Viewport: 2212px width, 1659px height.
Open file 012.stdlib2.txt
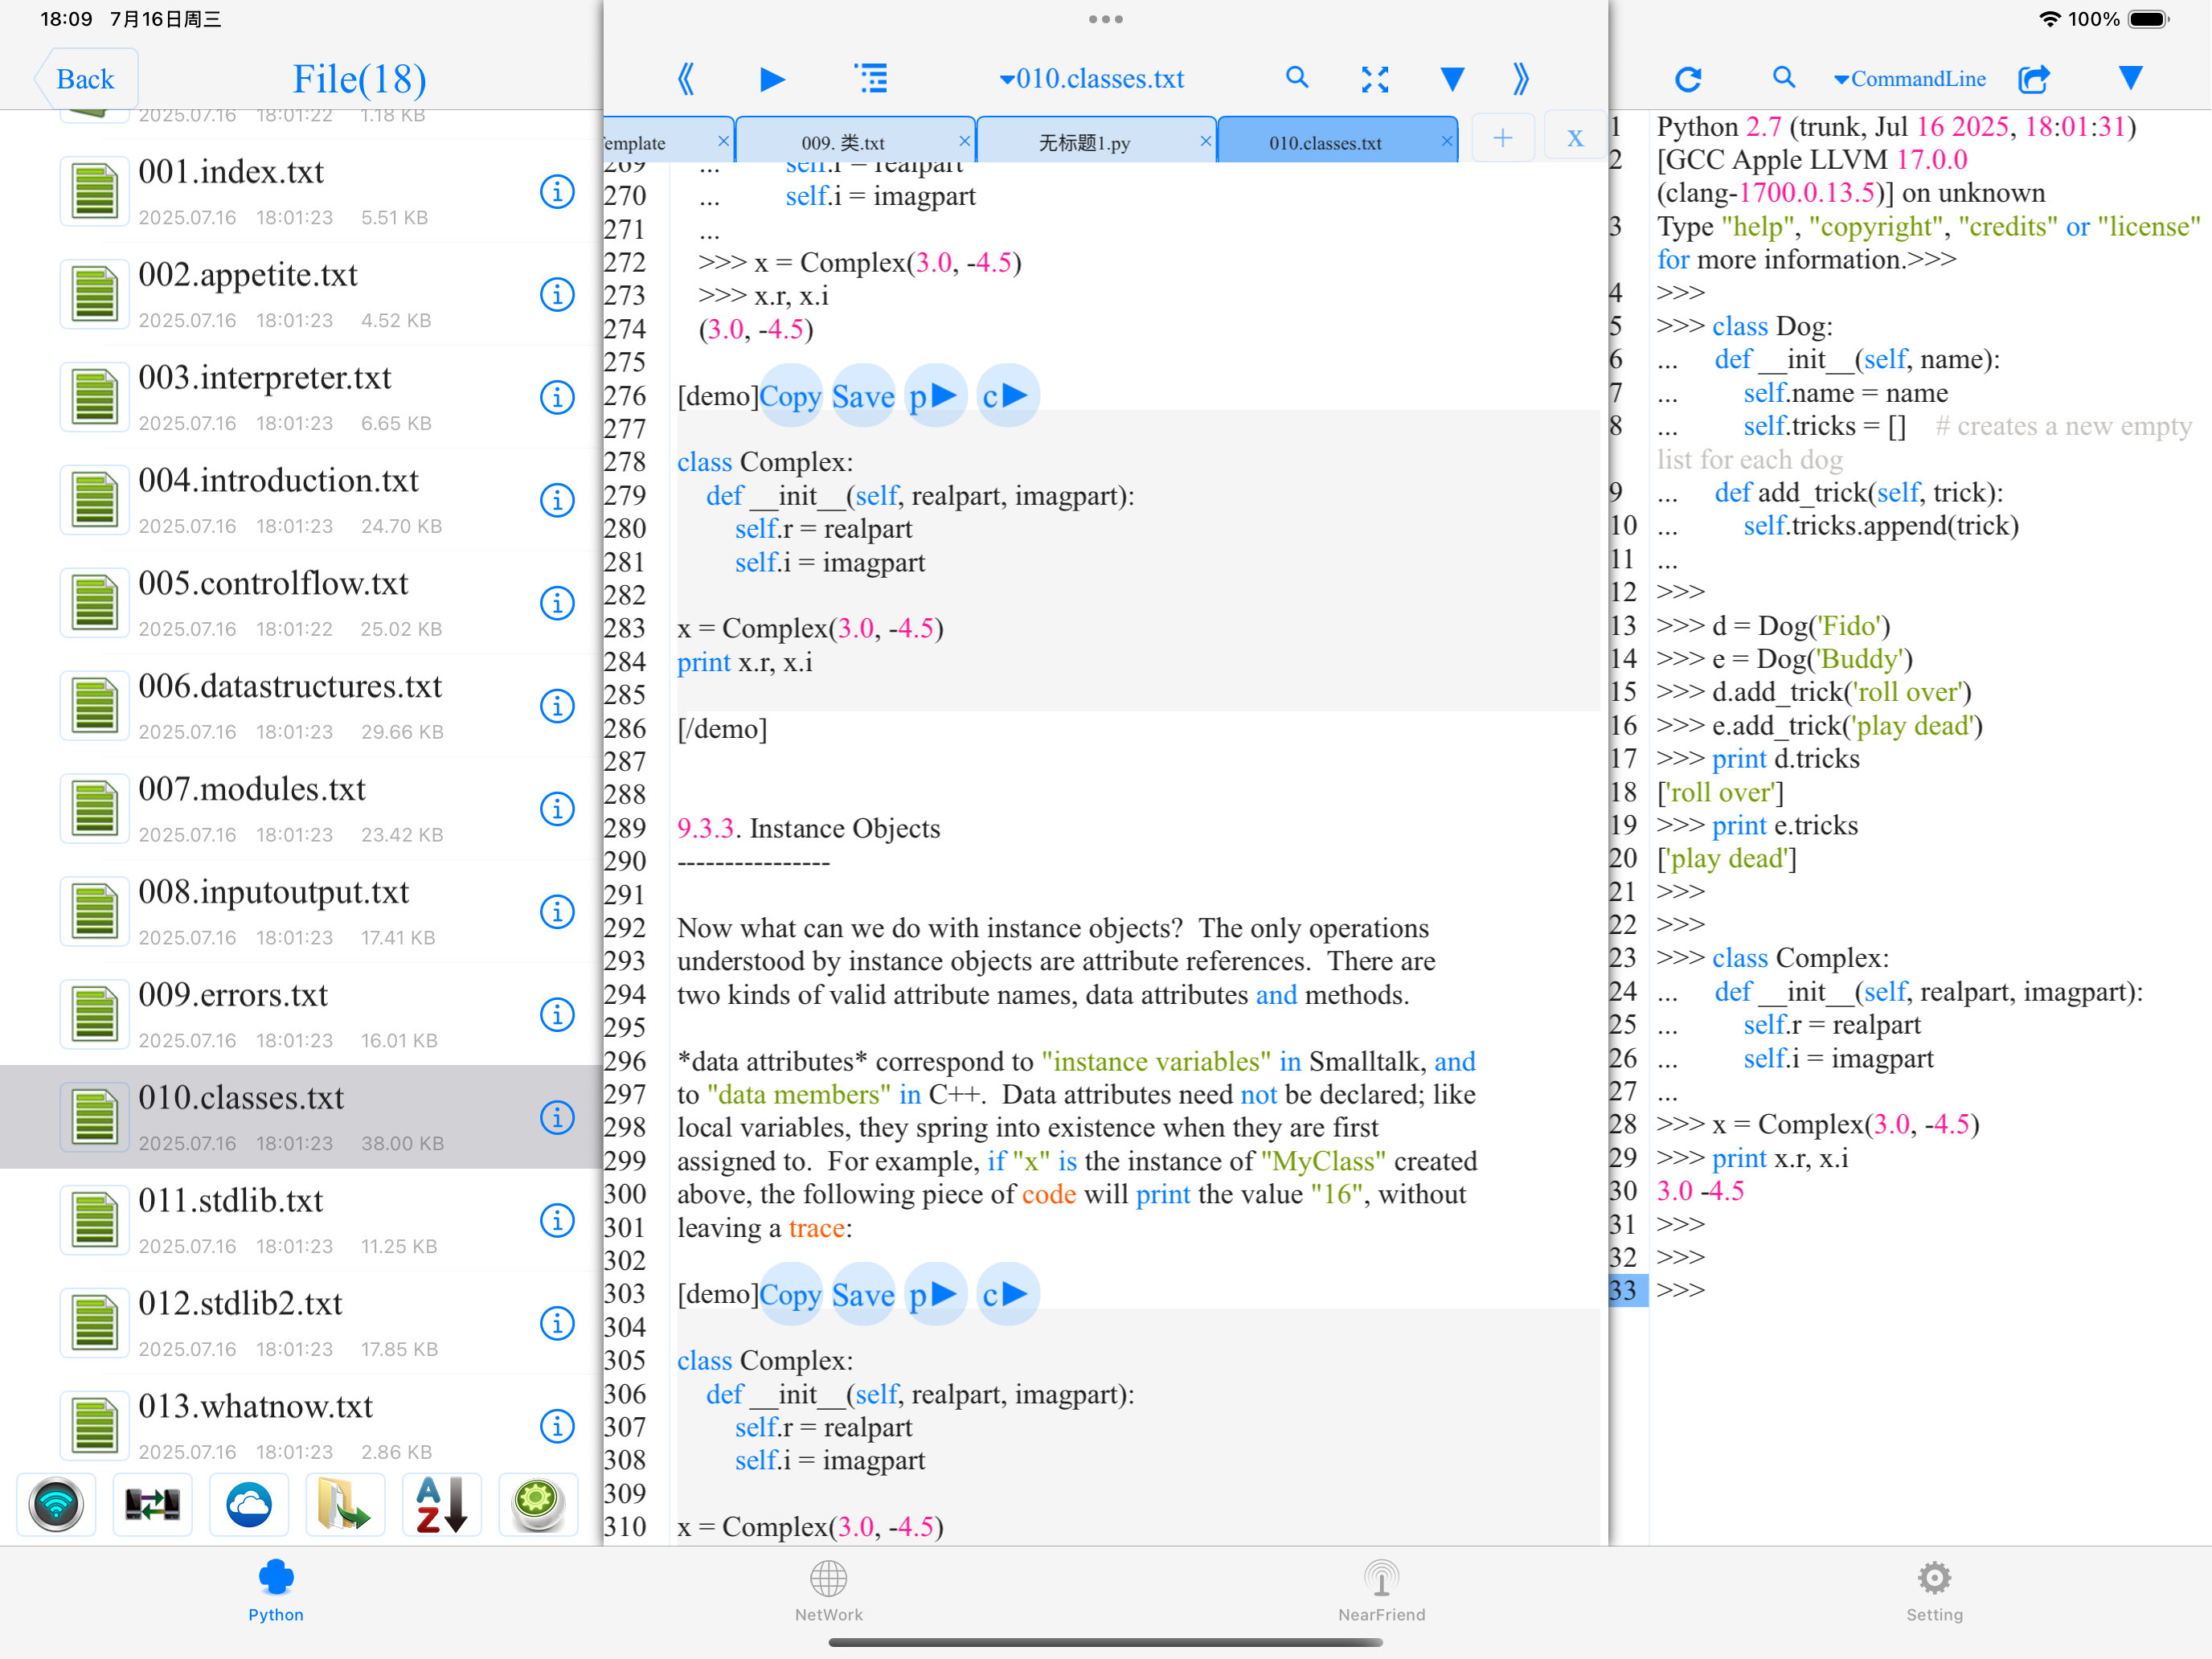click(x=300, y=1323)
